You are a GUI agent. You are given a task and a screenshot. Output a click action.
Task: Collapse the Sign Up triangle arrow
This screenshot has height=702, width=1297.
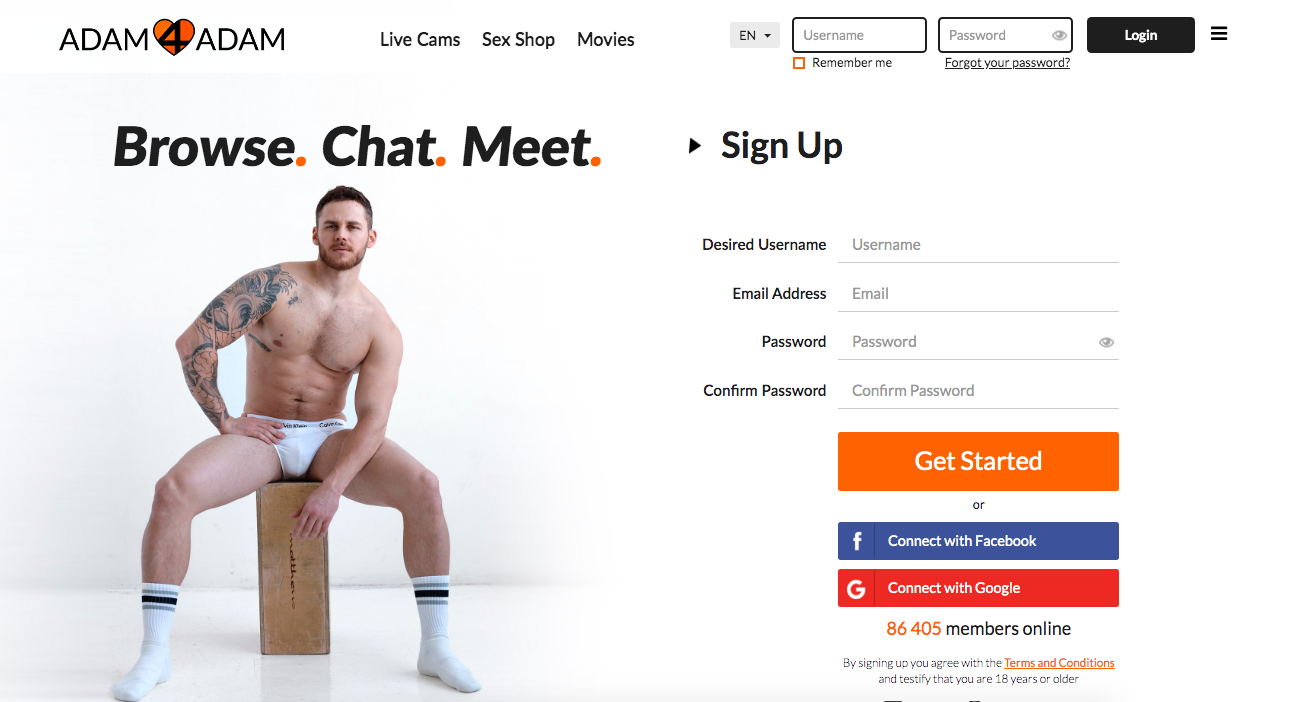695,146
